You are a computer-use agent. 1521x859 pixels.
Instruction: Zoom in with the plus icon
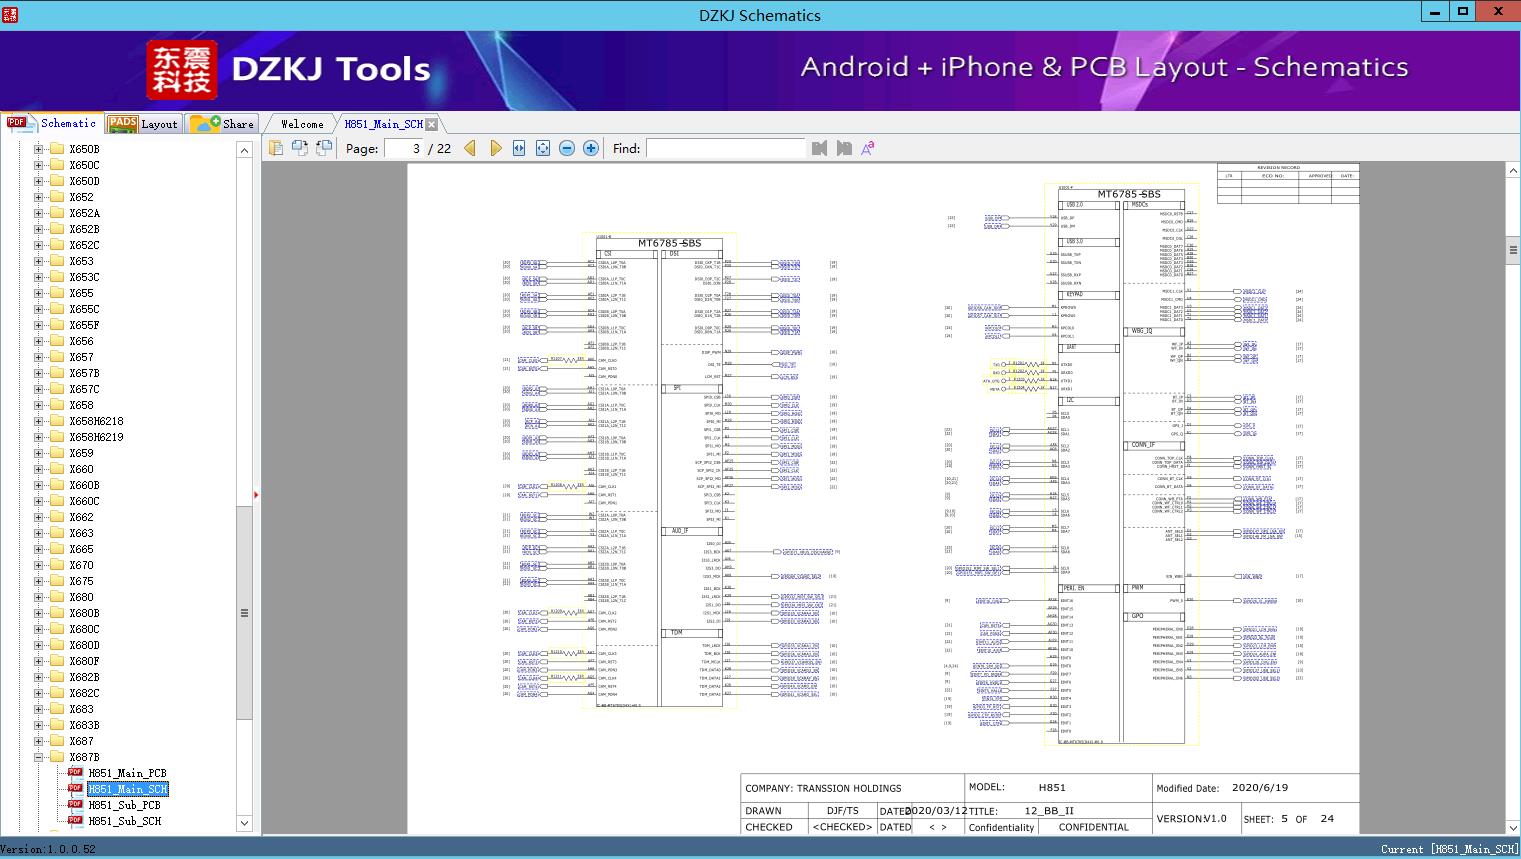point(591,148)
